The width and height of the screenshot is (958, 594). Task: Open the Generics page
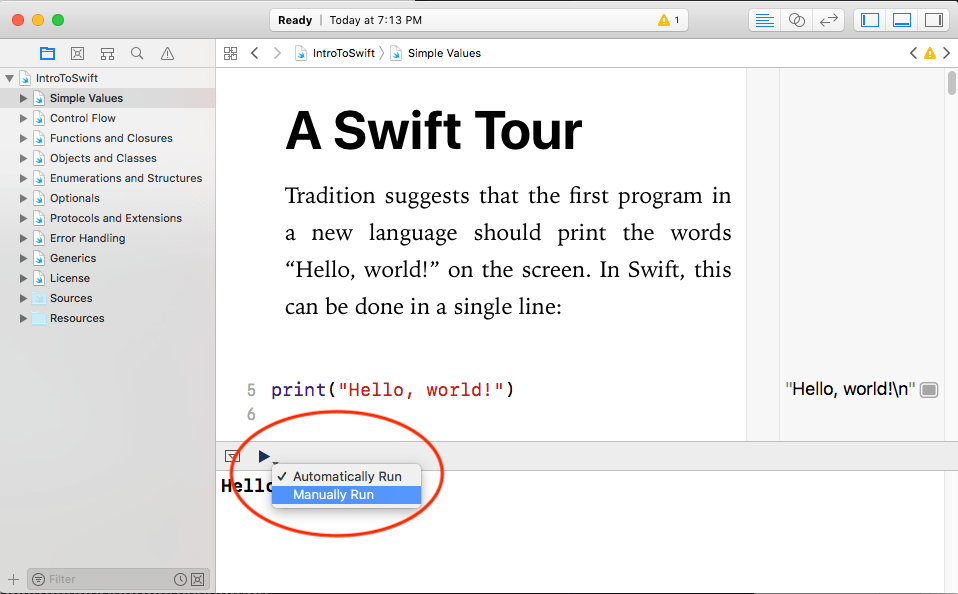click(x=108, y=258)
